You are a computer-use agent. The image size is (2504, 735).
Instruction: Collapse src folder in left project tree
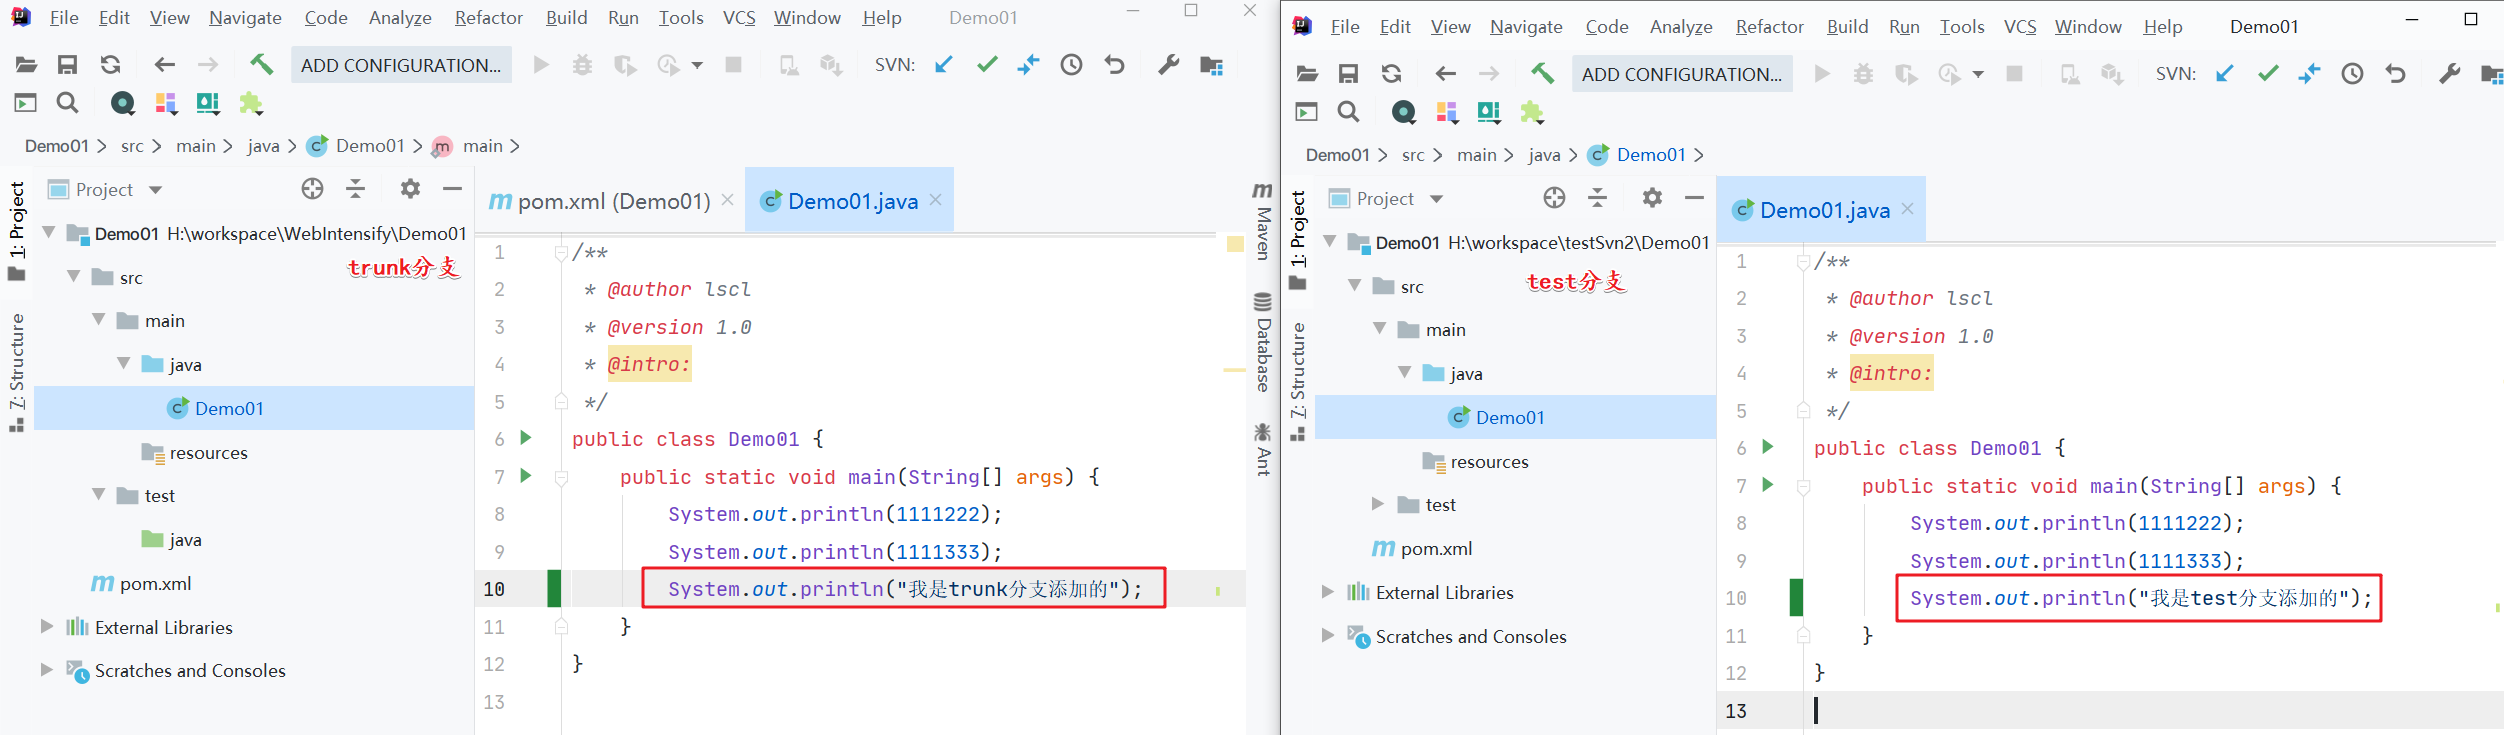[73, 276]
